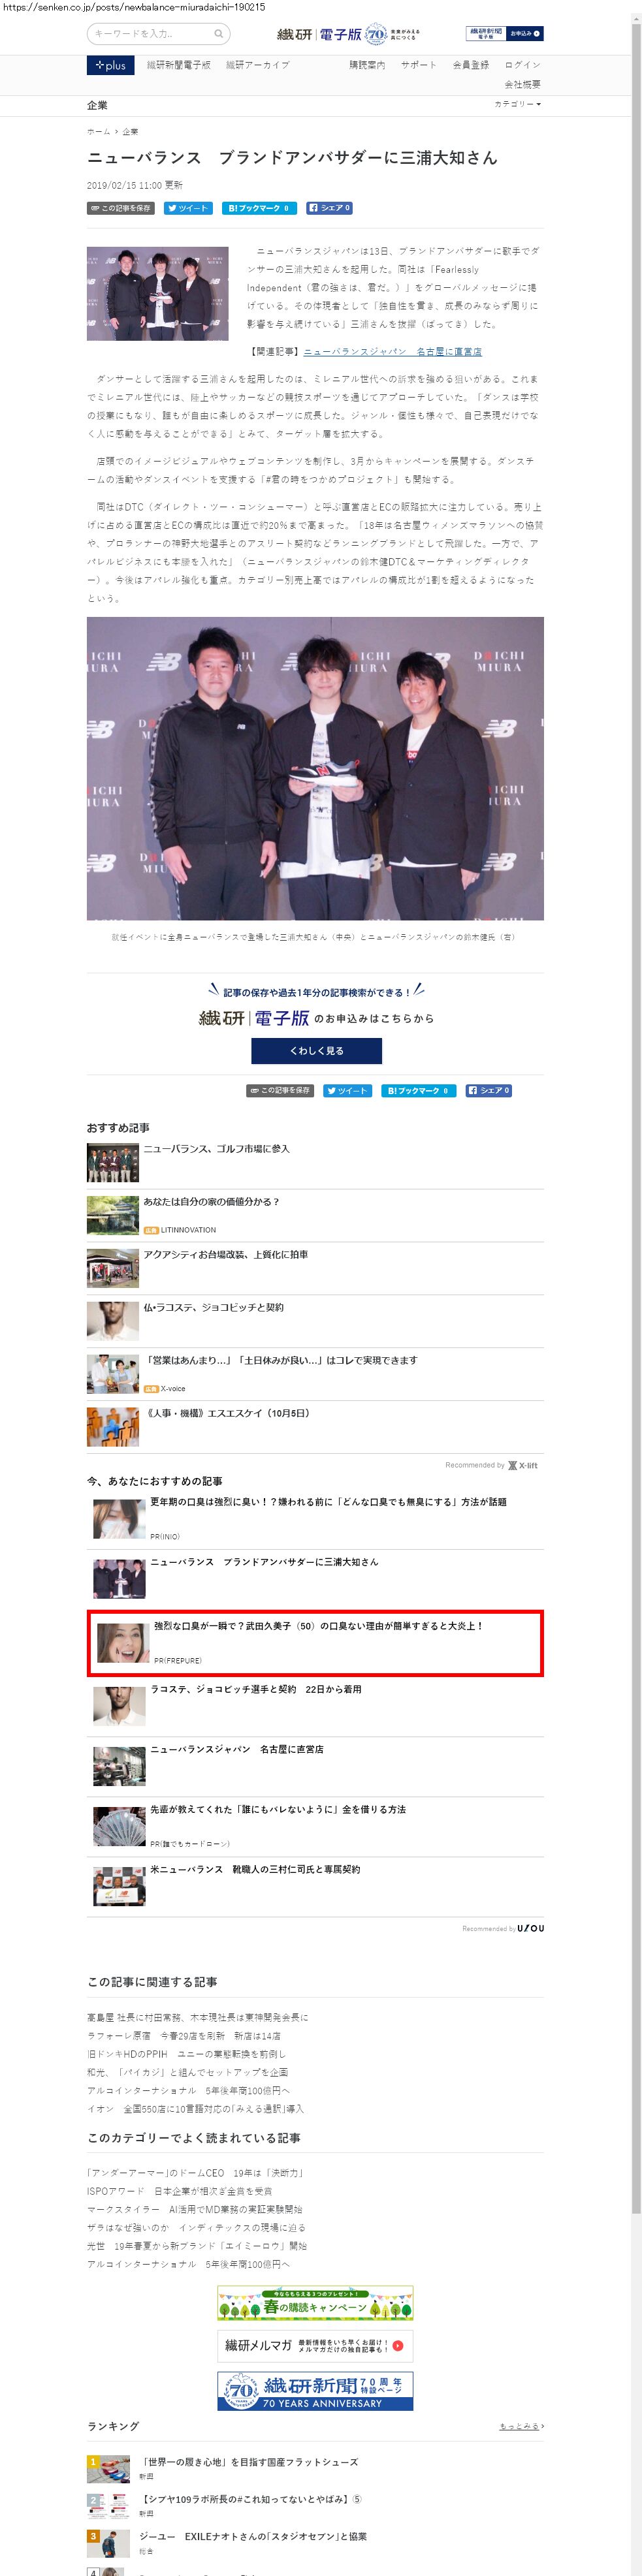Expand the カテゴリー dropdown
642x2576 pixels.
click(518, 104)
